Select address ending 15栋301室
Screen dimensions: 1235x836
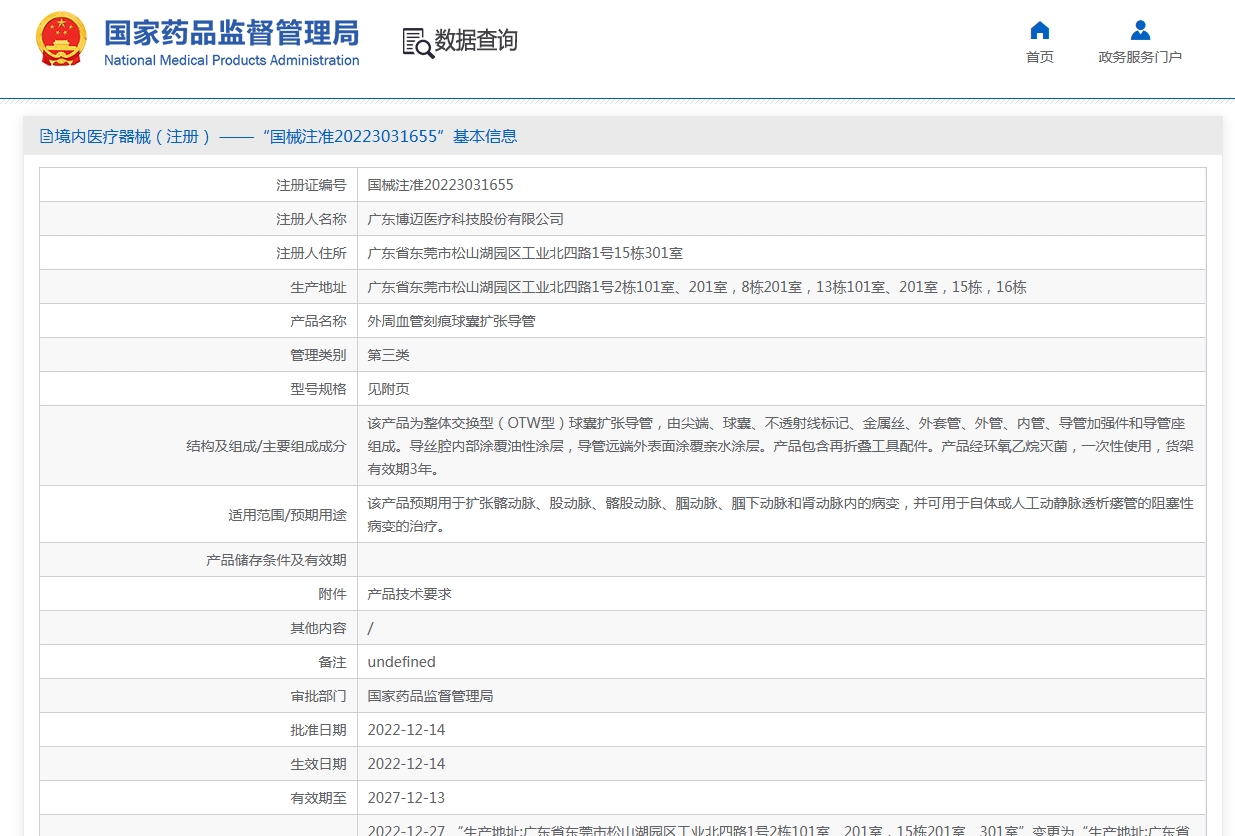[x=525, y=253]
